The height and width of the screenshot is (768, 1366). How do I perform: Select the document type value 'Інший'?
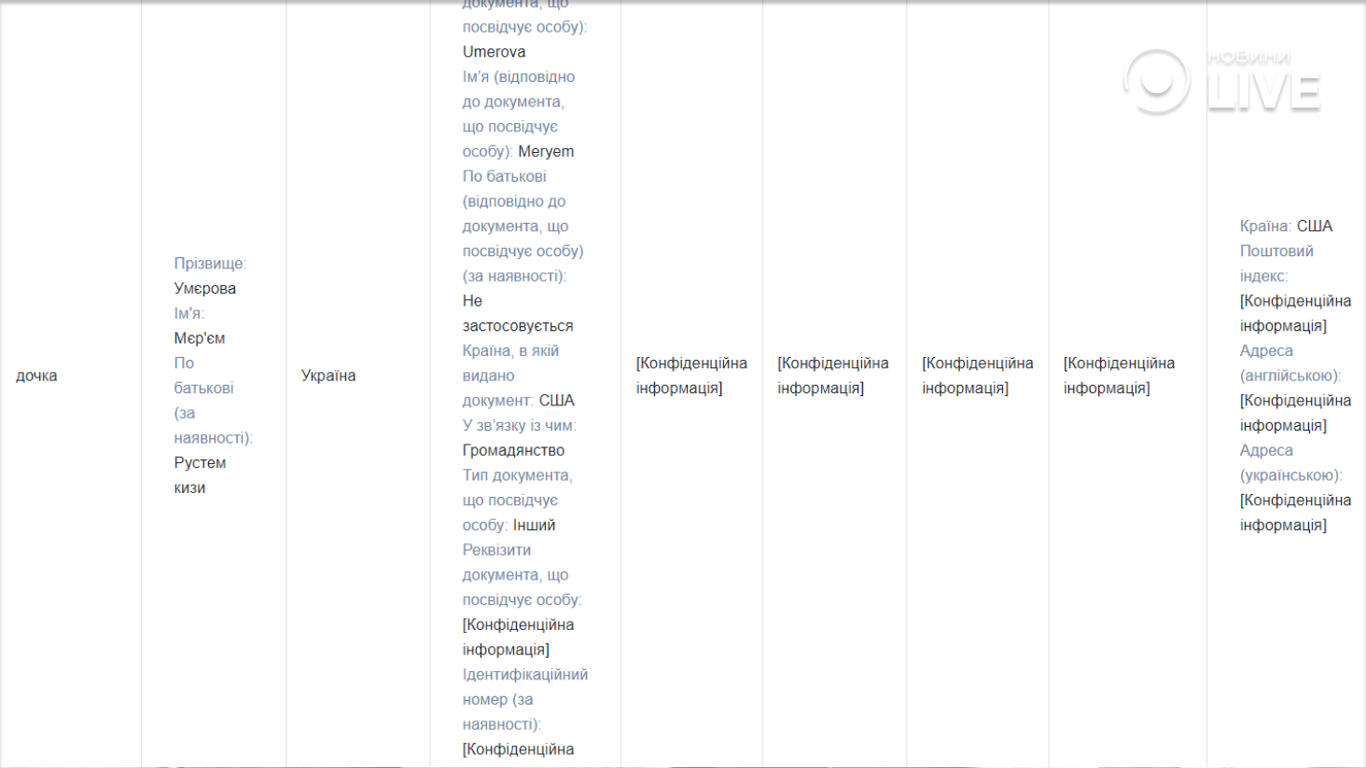[x=534, y=525]
